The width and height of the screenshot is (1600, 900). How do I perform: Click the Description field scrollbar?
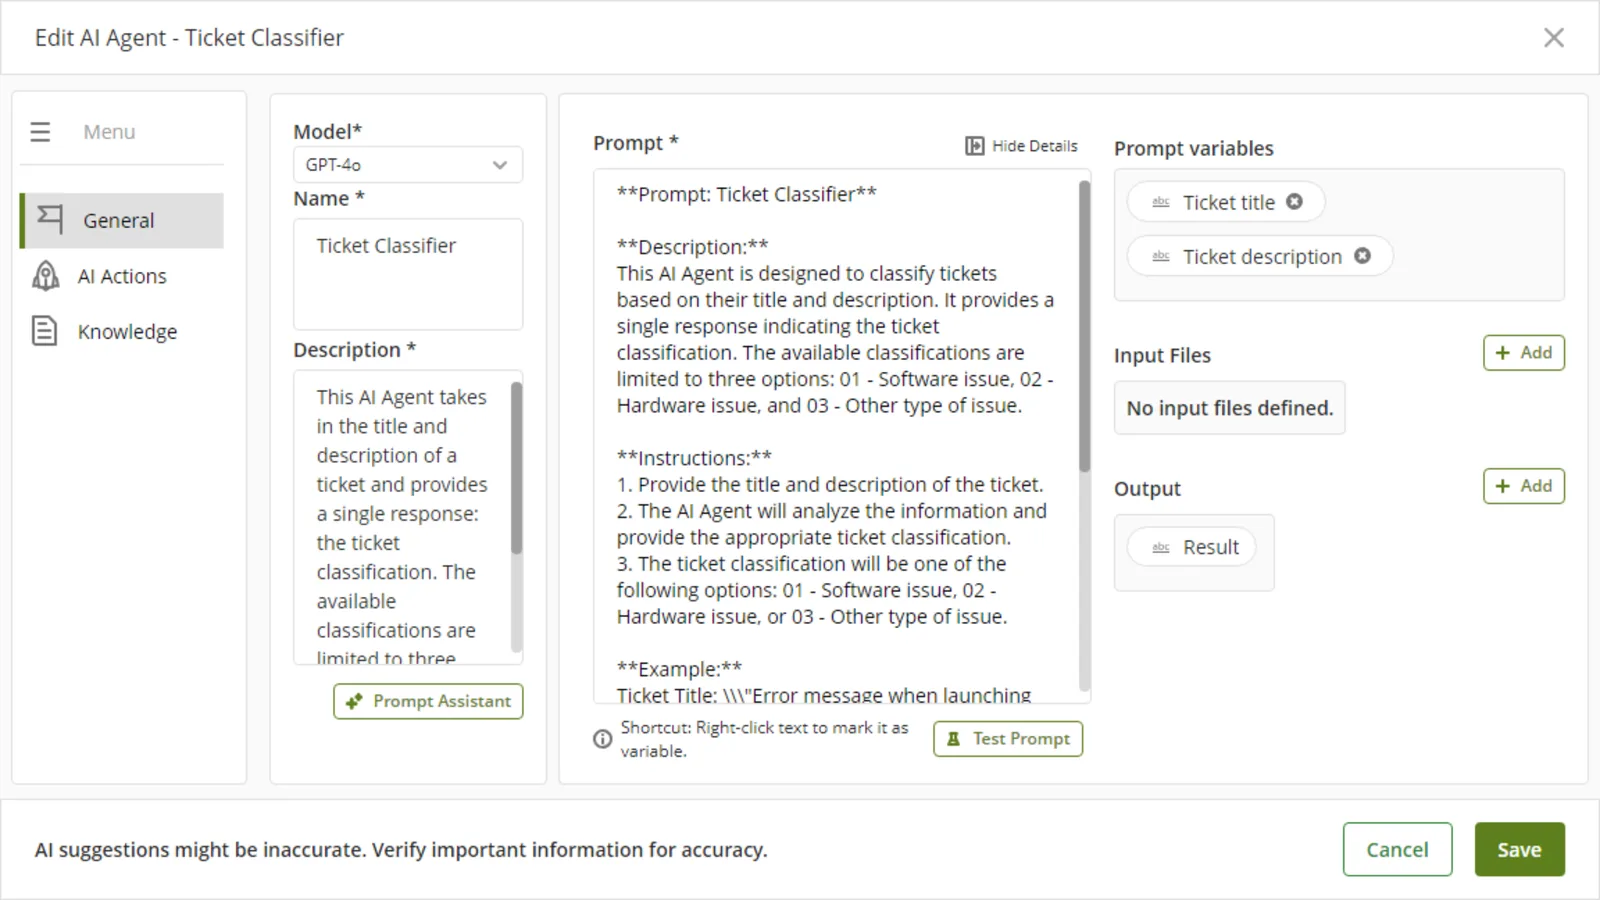pos(516,468)
